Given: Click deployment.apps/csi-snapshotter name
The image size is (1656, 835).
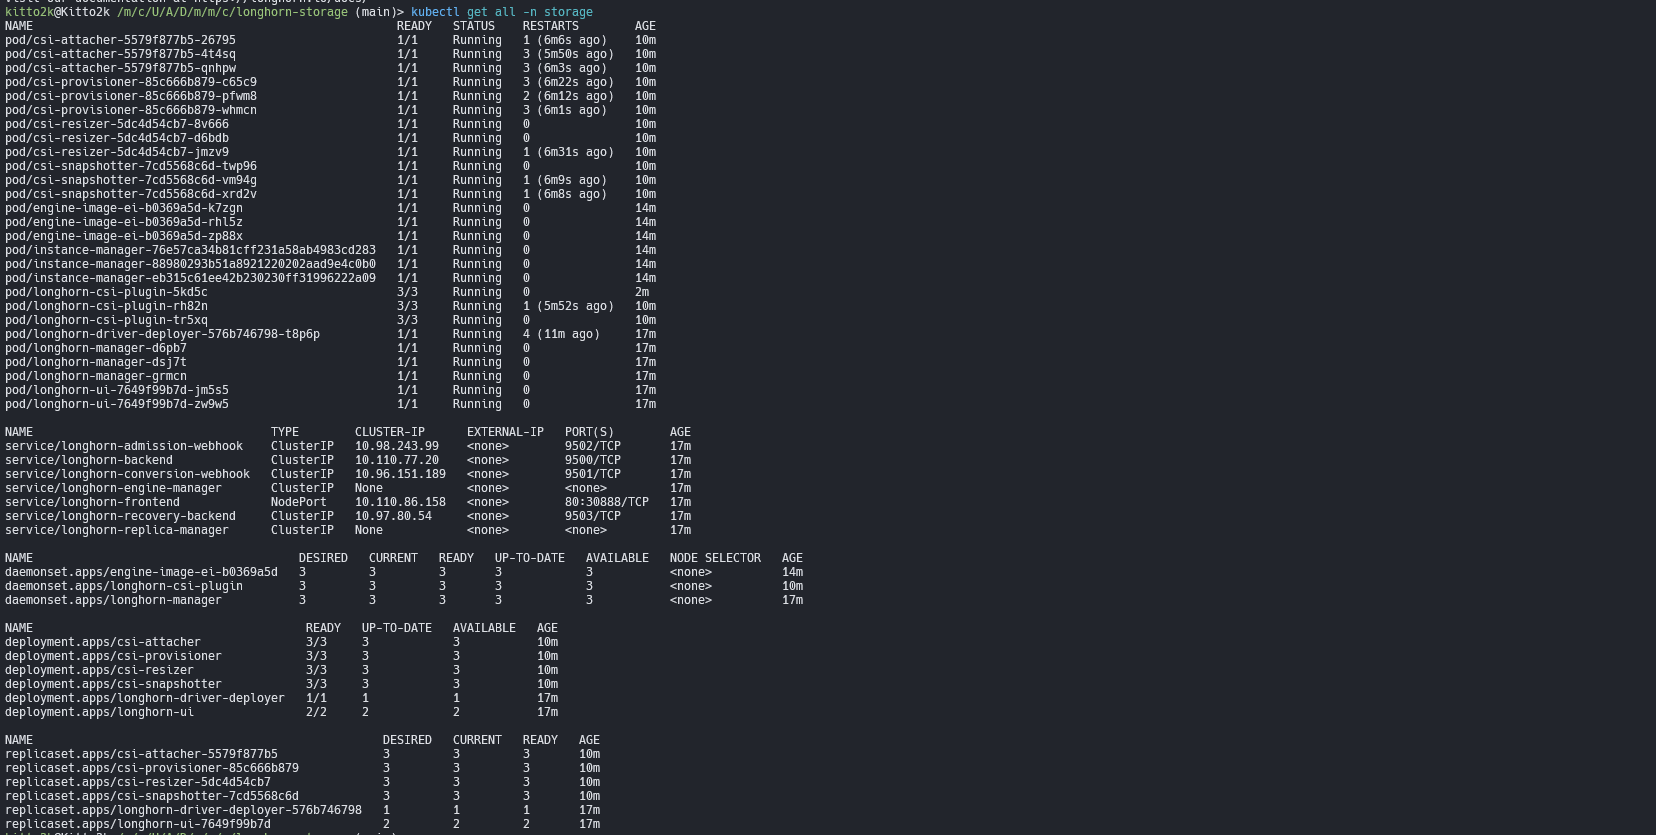Looking at the screenshot, I should click(113, 684).
